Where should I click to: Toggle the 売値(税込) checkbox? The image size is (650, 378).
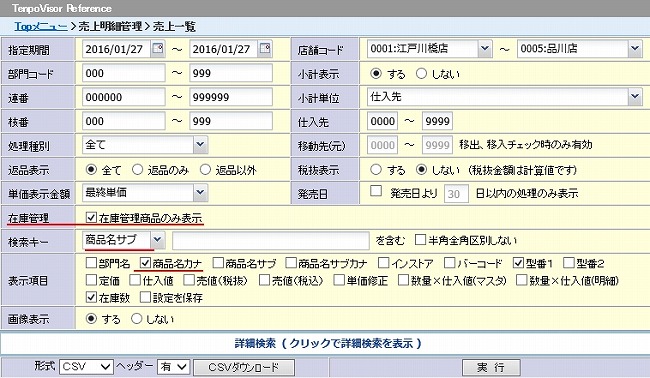click(264, 280)
